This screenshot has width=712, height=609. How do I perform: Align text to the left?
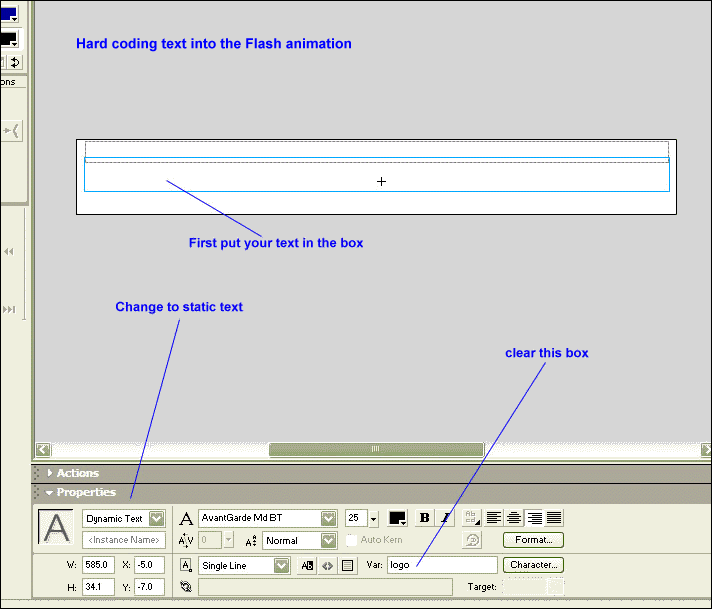point(493,518)
